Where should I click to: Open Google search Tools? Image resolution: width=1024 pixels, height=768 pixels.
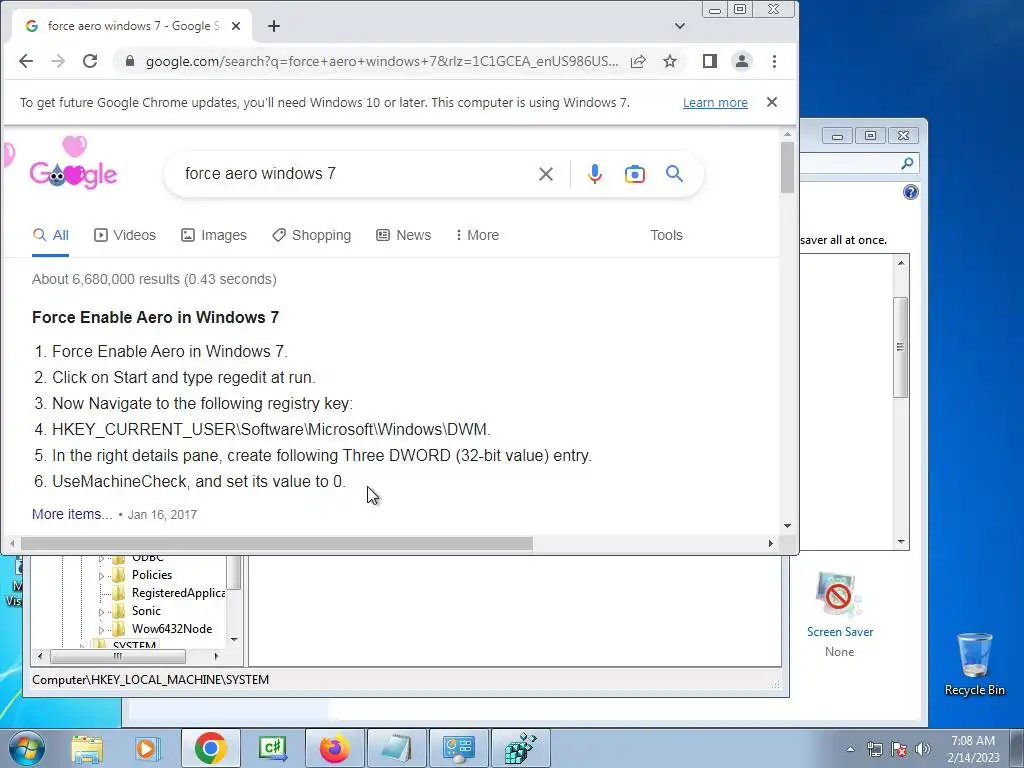tap(666, 235)
